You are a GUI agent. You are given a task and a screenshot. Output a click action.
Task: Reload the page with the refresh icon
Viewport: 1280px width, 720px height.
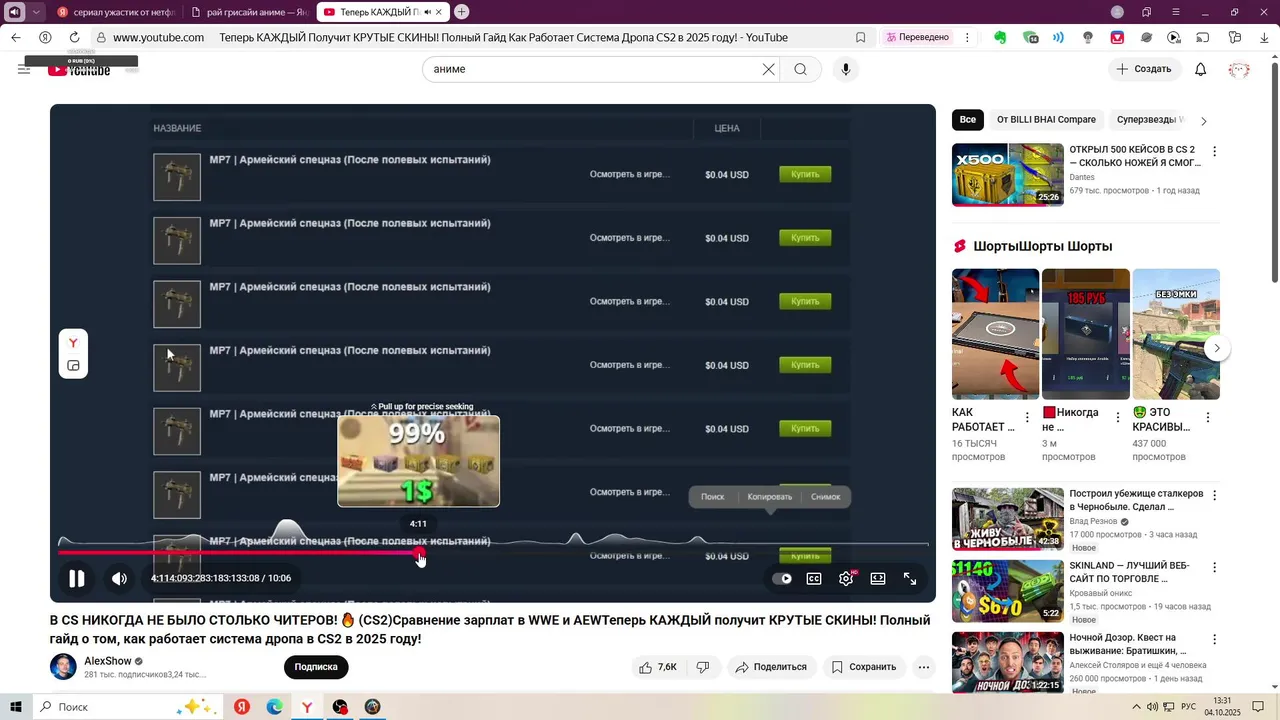(x=74, y=37)
